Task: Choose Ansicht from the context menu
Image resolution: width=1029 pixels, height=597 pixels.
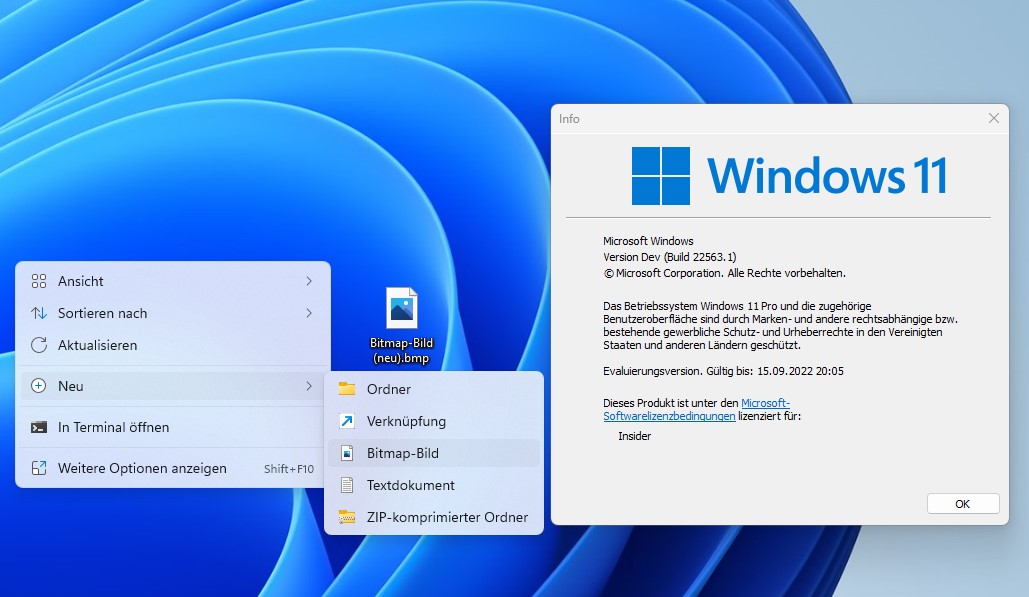Action: click(x=173, y=281)
